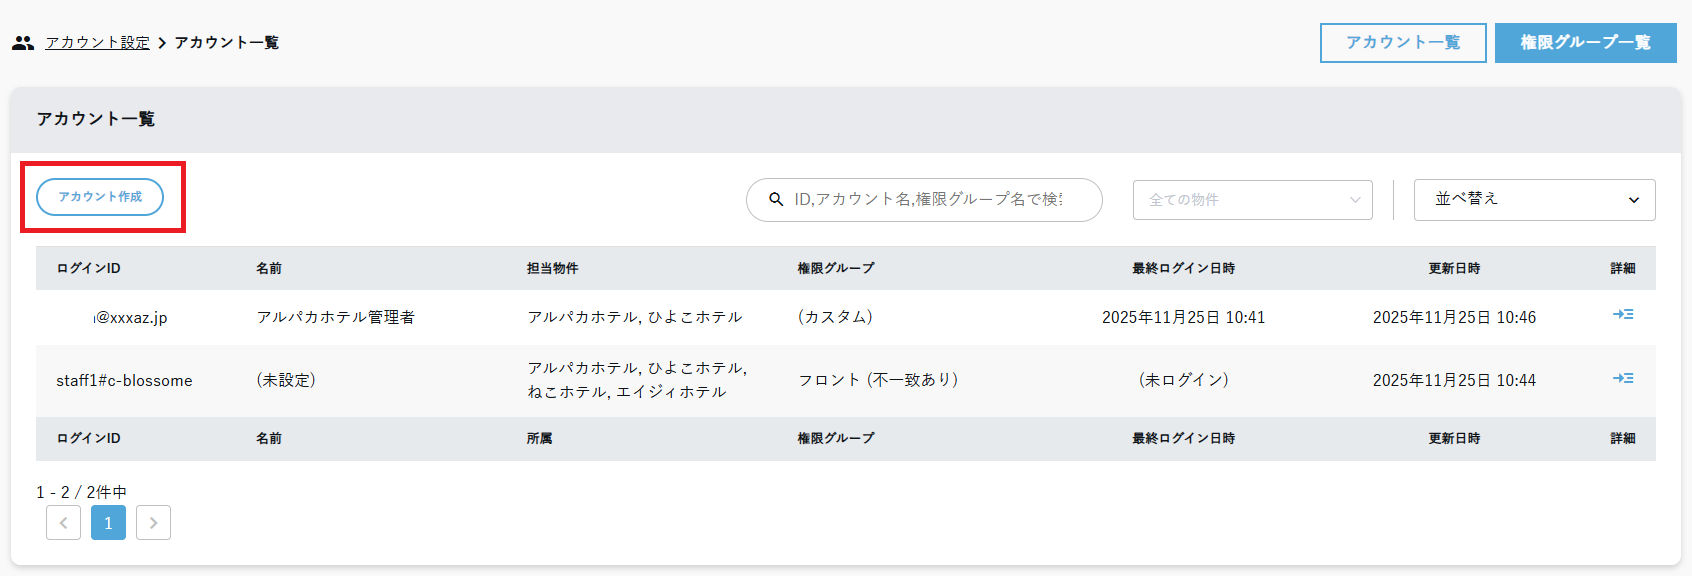Select the アルパカホテル管理者 name cell
1692x576 pixels.
point(335,317)
